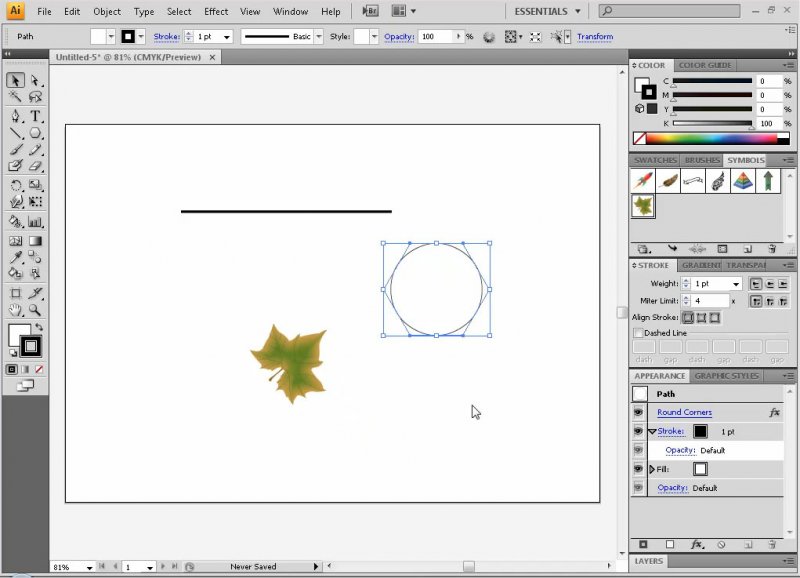
Task: Toggle visibility of the Fill attribute
Action: click(x=639, y=469)
